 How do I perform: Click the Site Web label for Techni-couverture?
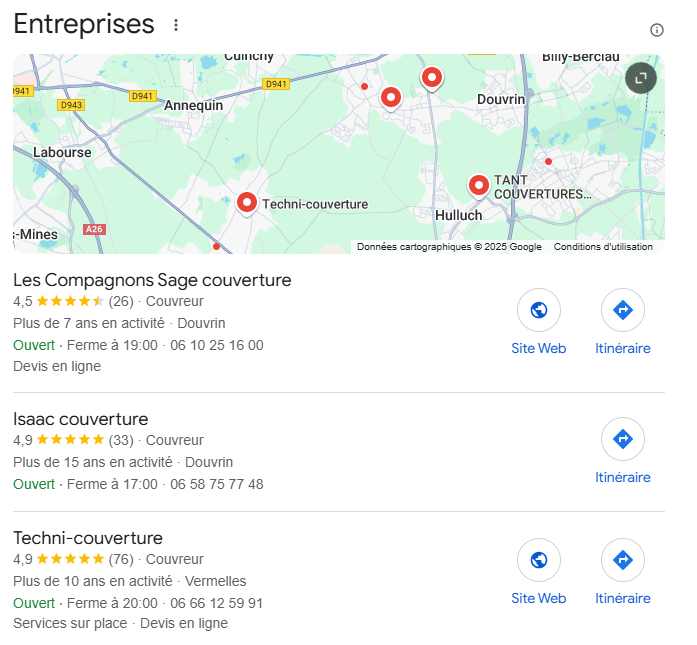(x=538, y=598)
